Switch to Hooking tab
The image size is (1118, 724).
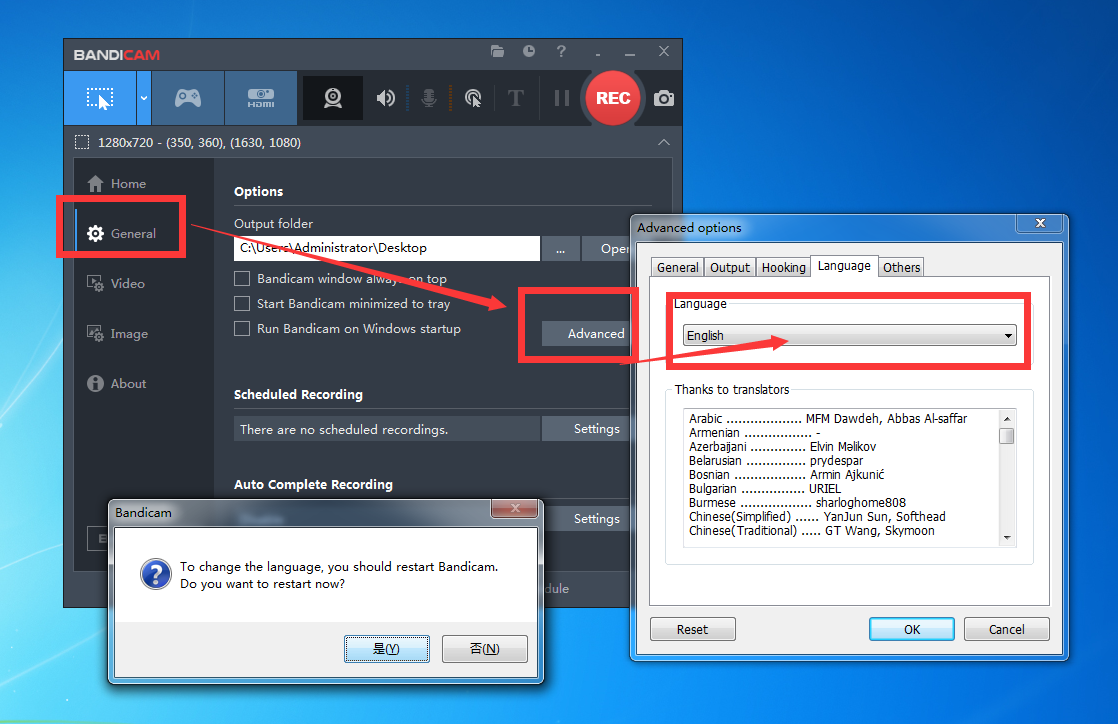[783, 267]
